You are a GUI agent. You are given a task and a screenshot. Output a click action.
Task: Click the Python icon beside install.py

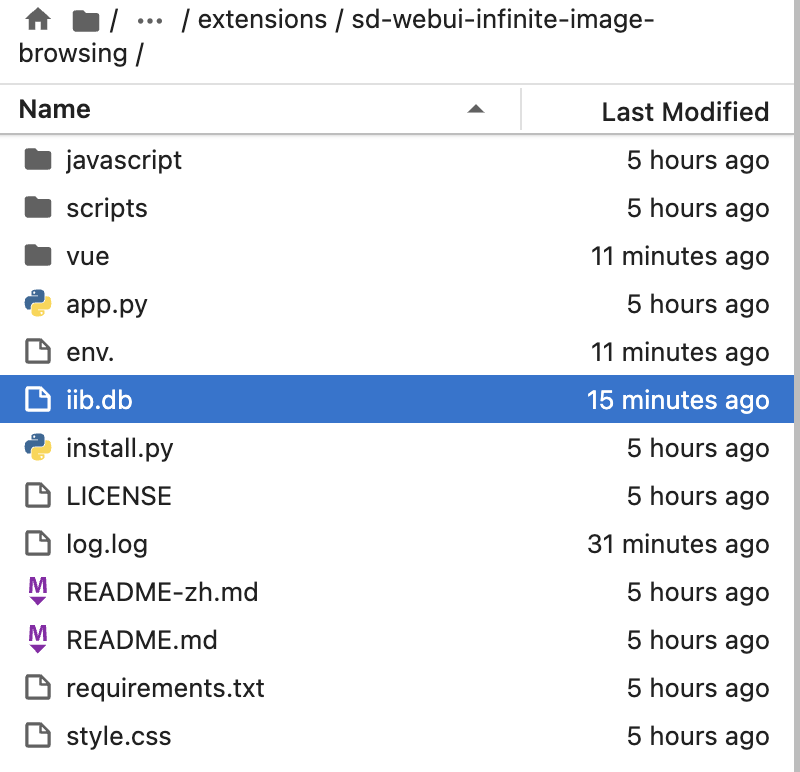click(x=37, y=448)
